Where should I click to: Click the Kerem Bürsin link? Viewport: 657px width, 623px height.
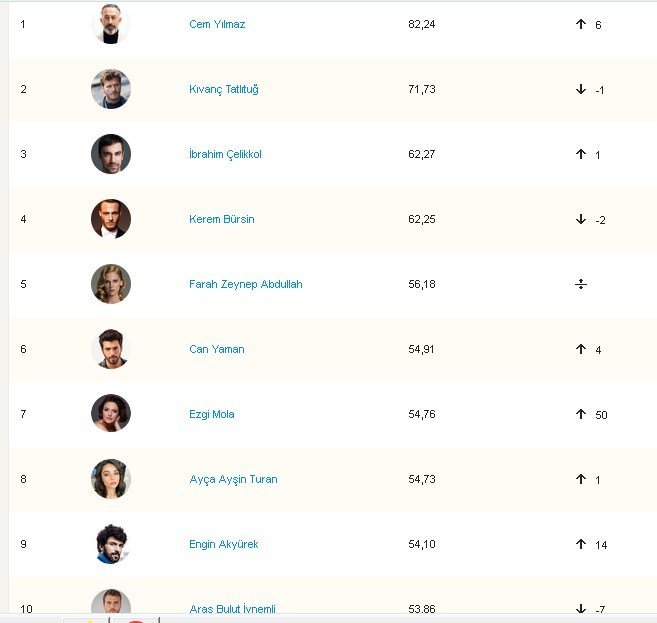point(221,219)
